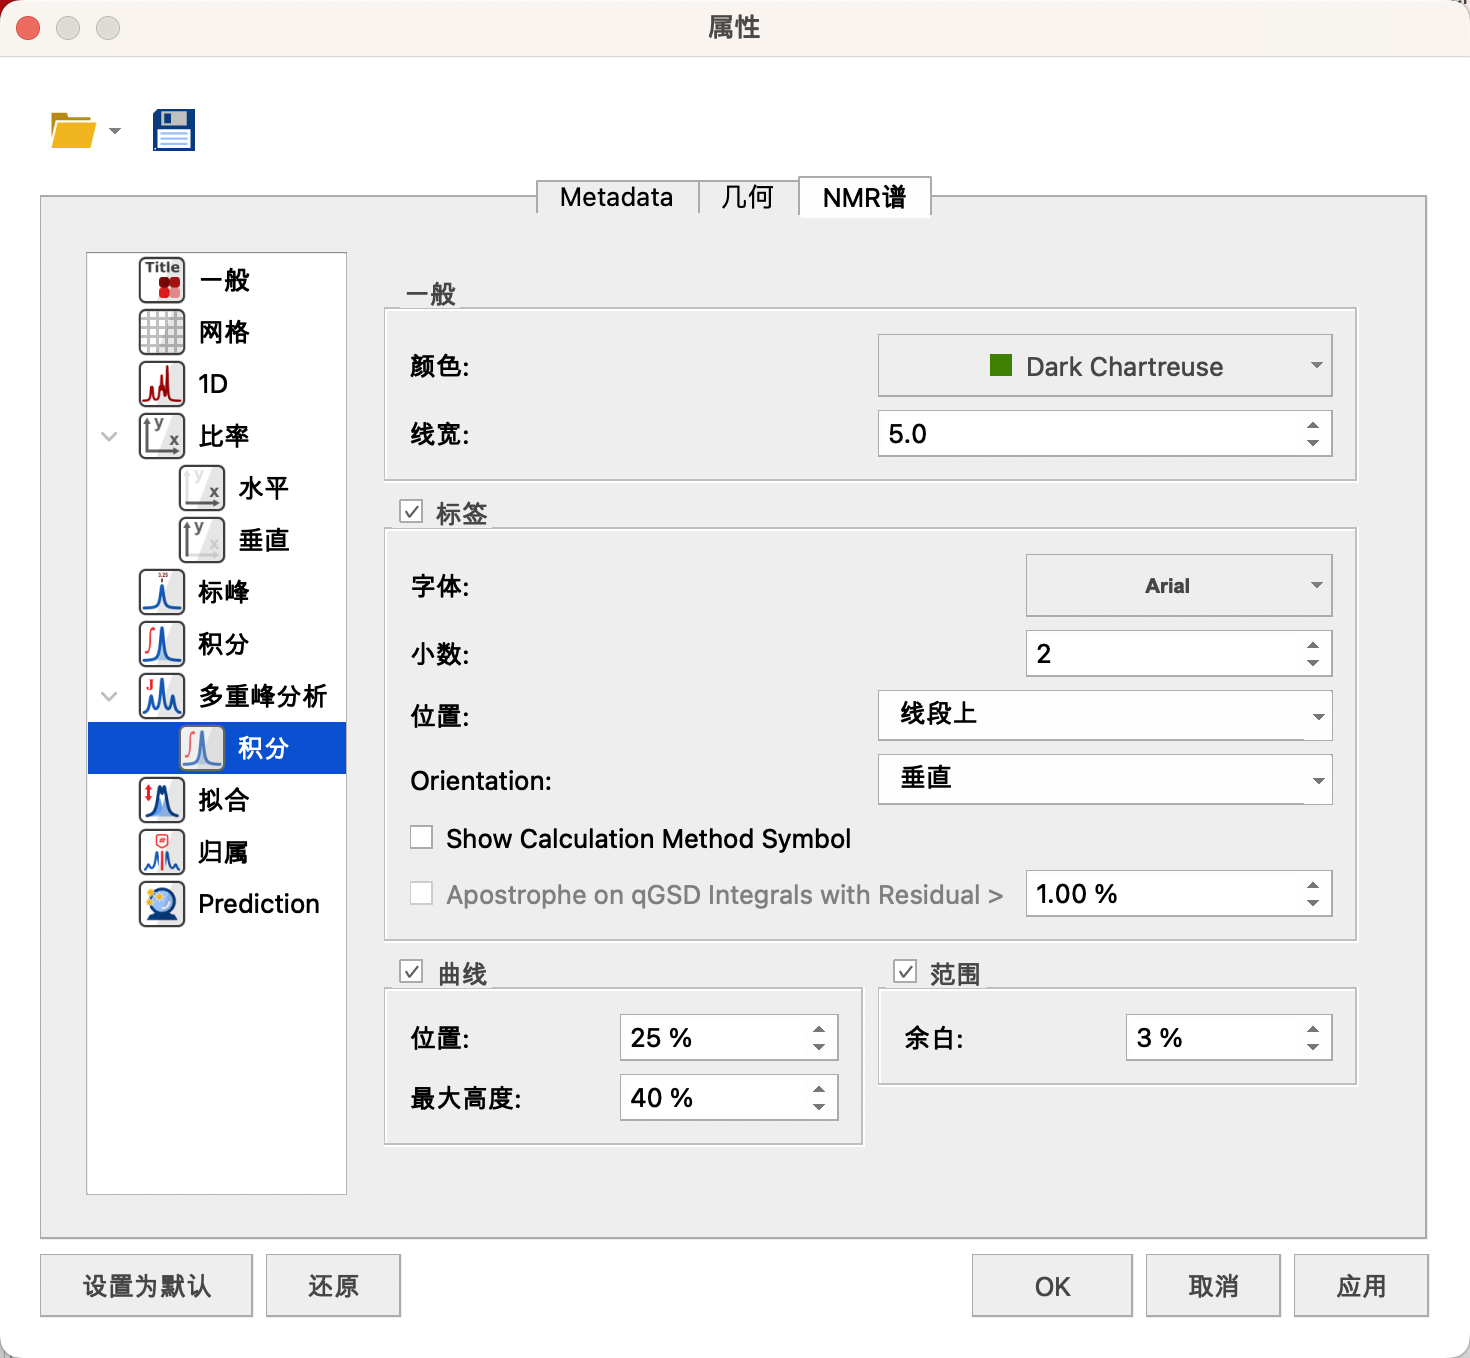Click the 取消 cancel button

pos(1213,1285)
